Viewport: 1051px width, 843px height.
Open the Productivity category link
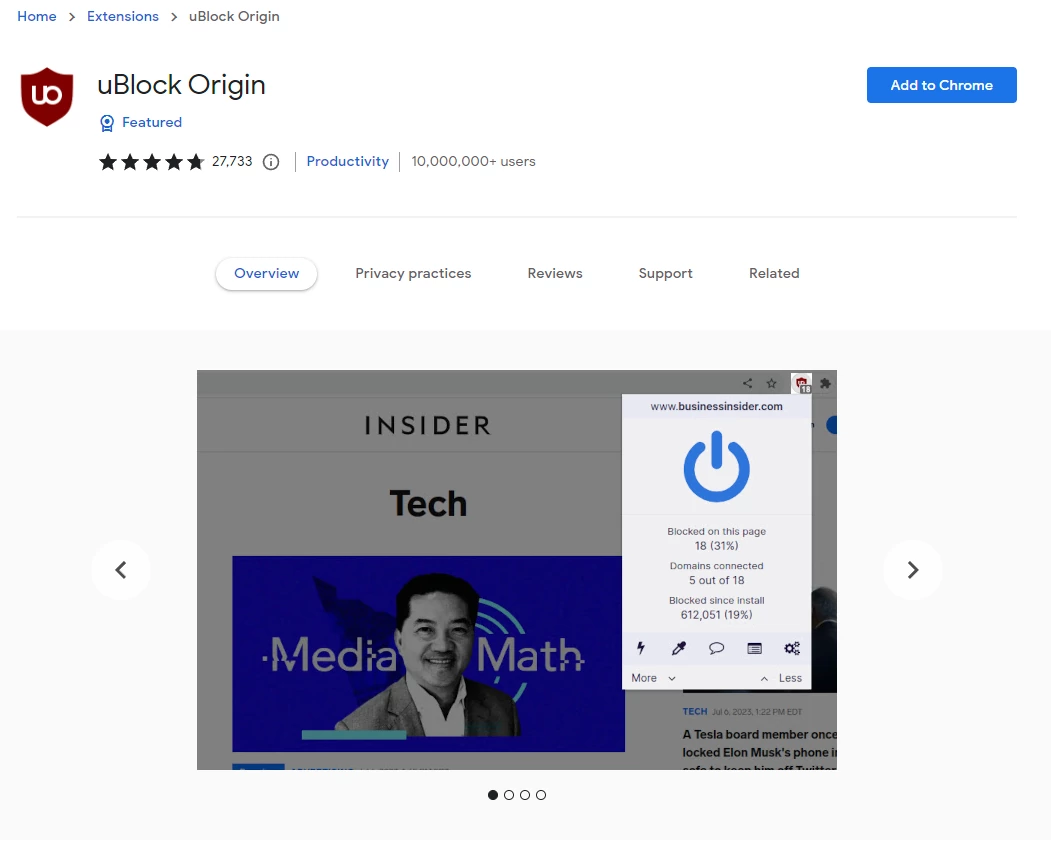347,161
